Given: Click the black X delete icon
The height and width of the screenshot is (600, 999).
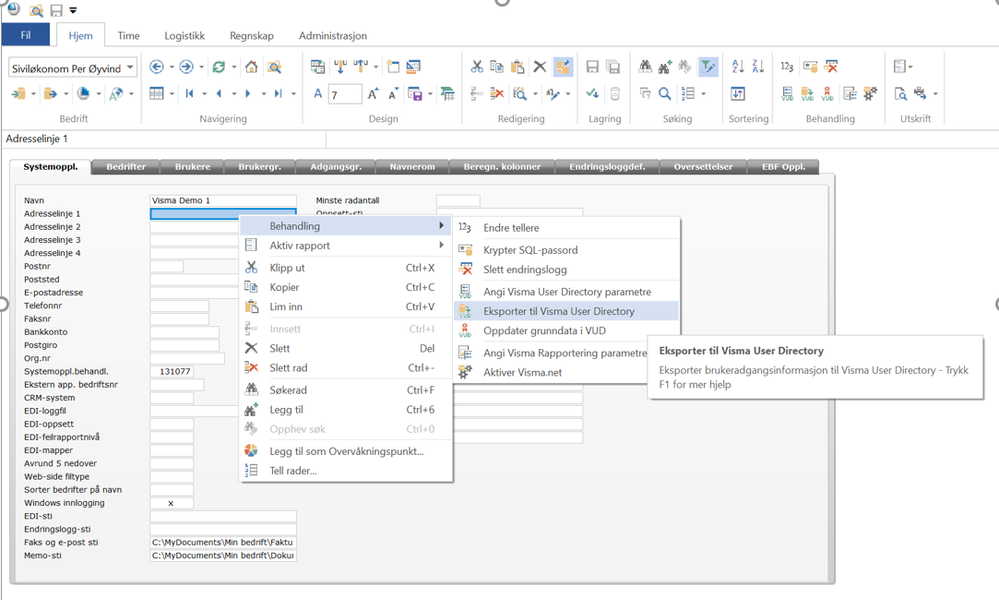Looking at the screenshot, I should 540,66.
